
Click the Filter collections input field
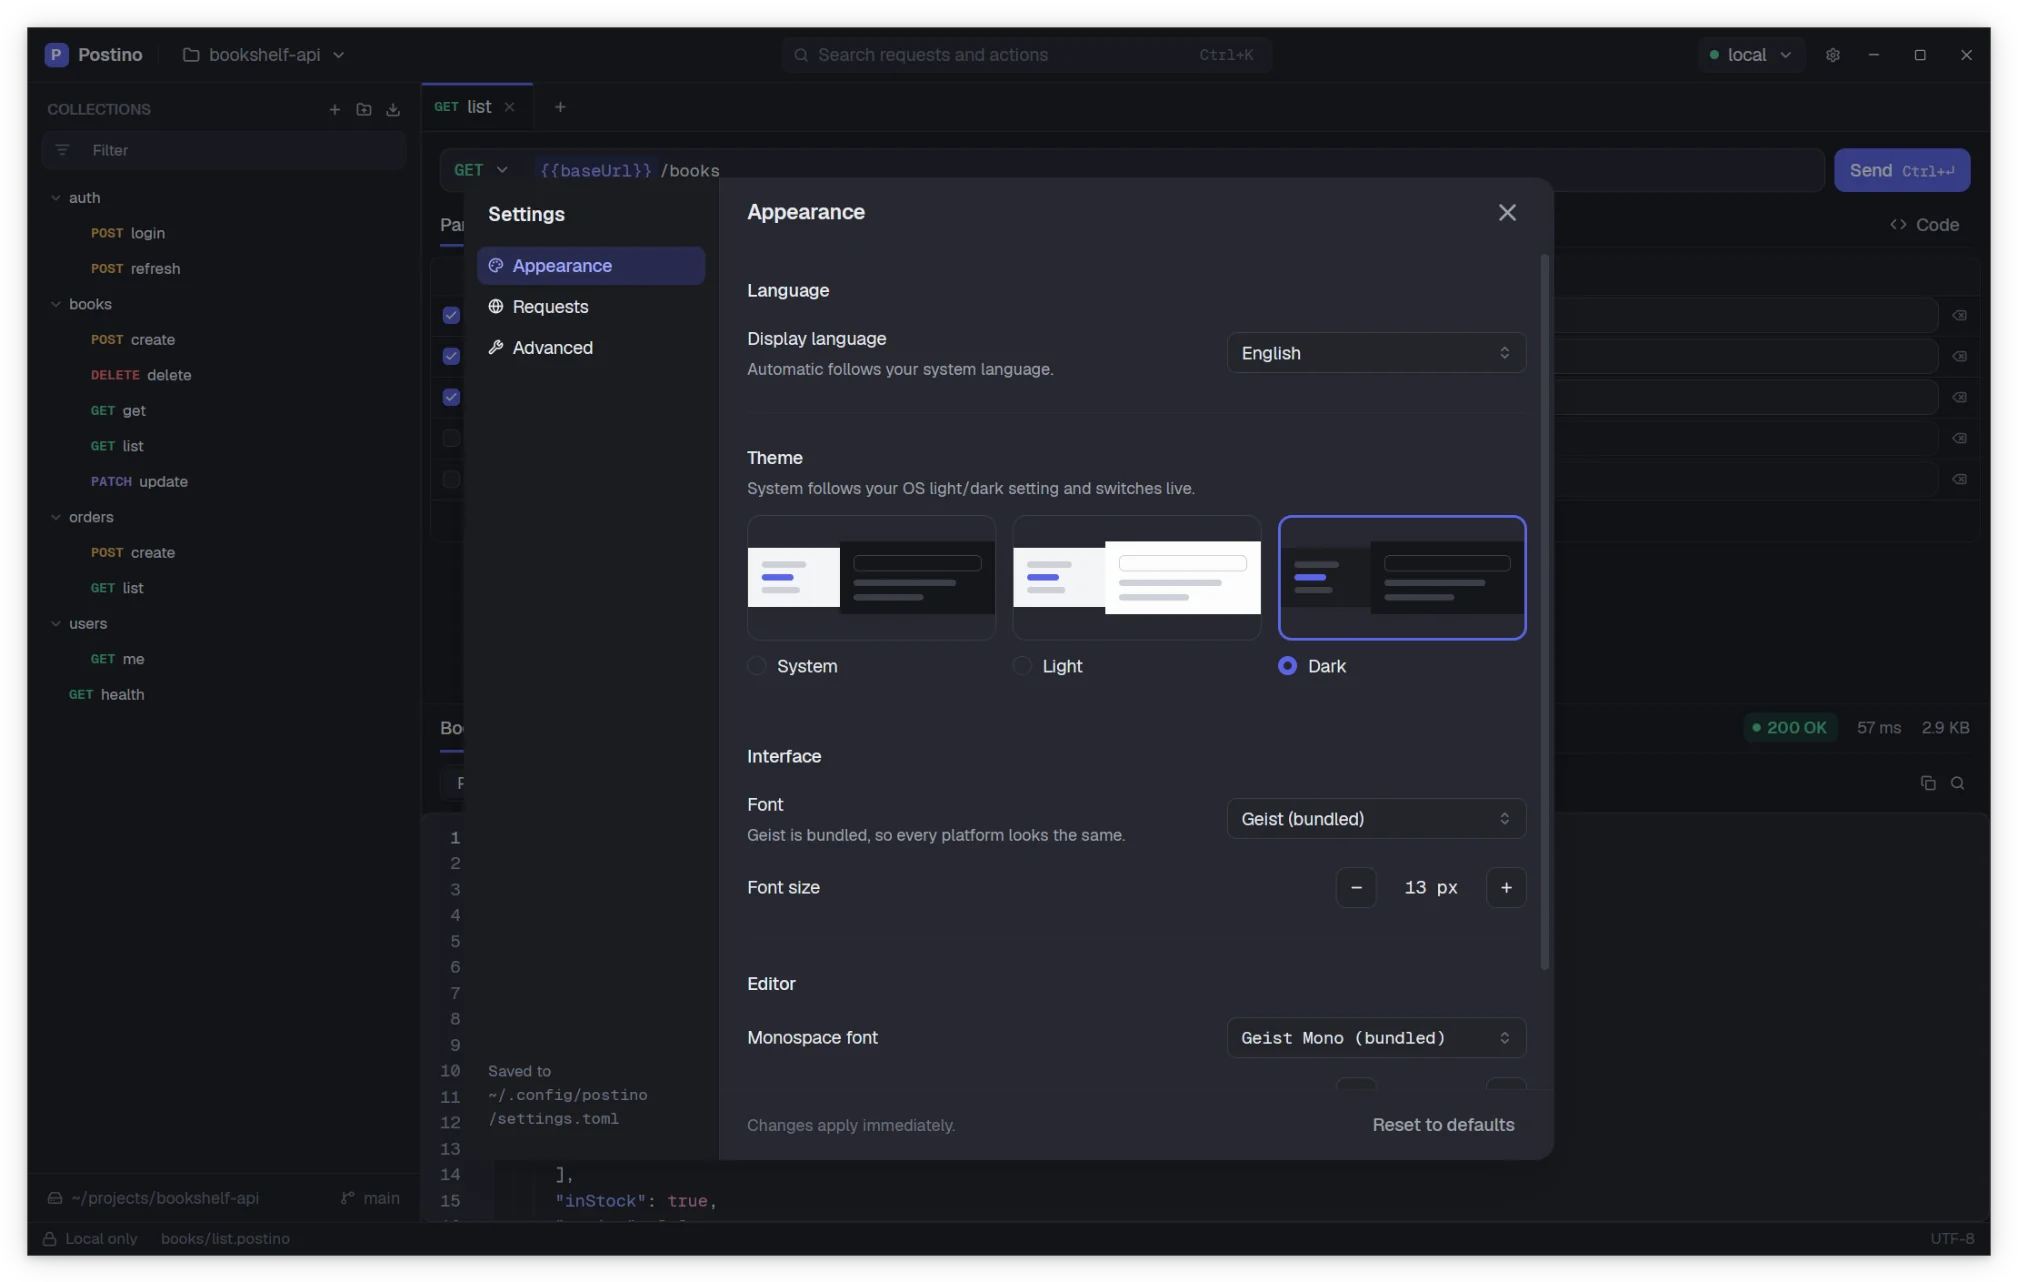pyautogui.click(x=224, y=150)
